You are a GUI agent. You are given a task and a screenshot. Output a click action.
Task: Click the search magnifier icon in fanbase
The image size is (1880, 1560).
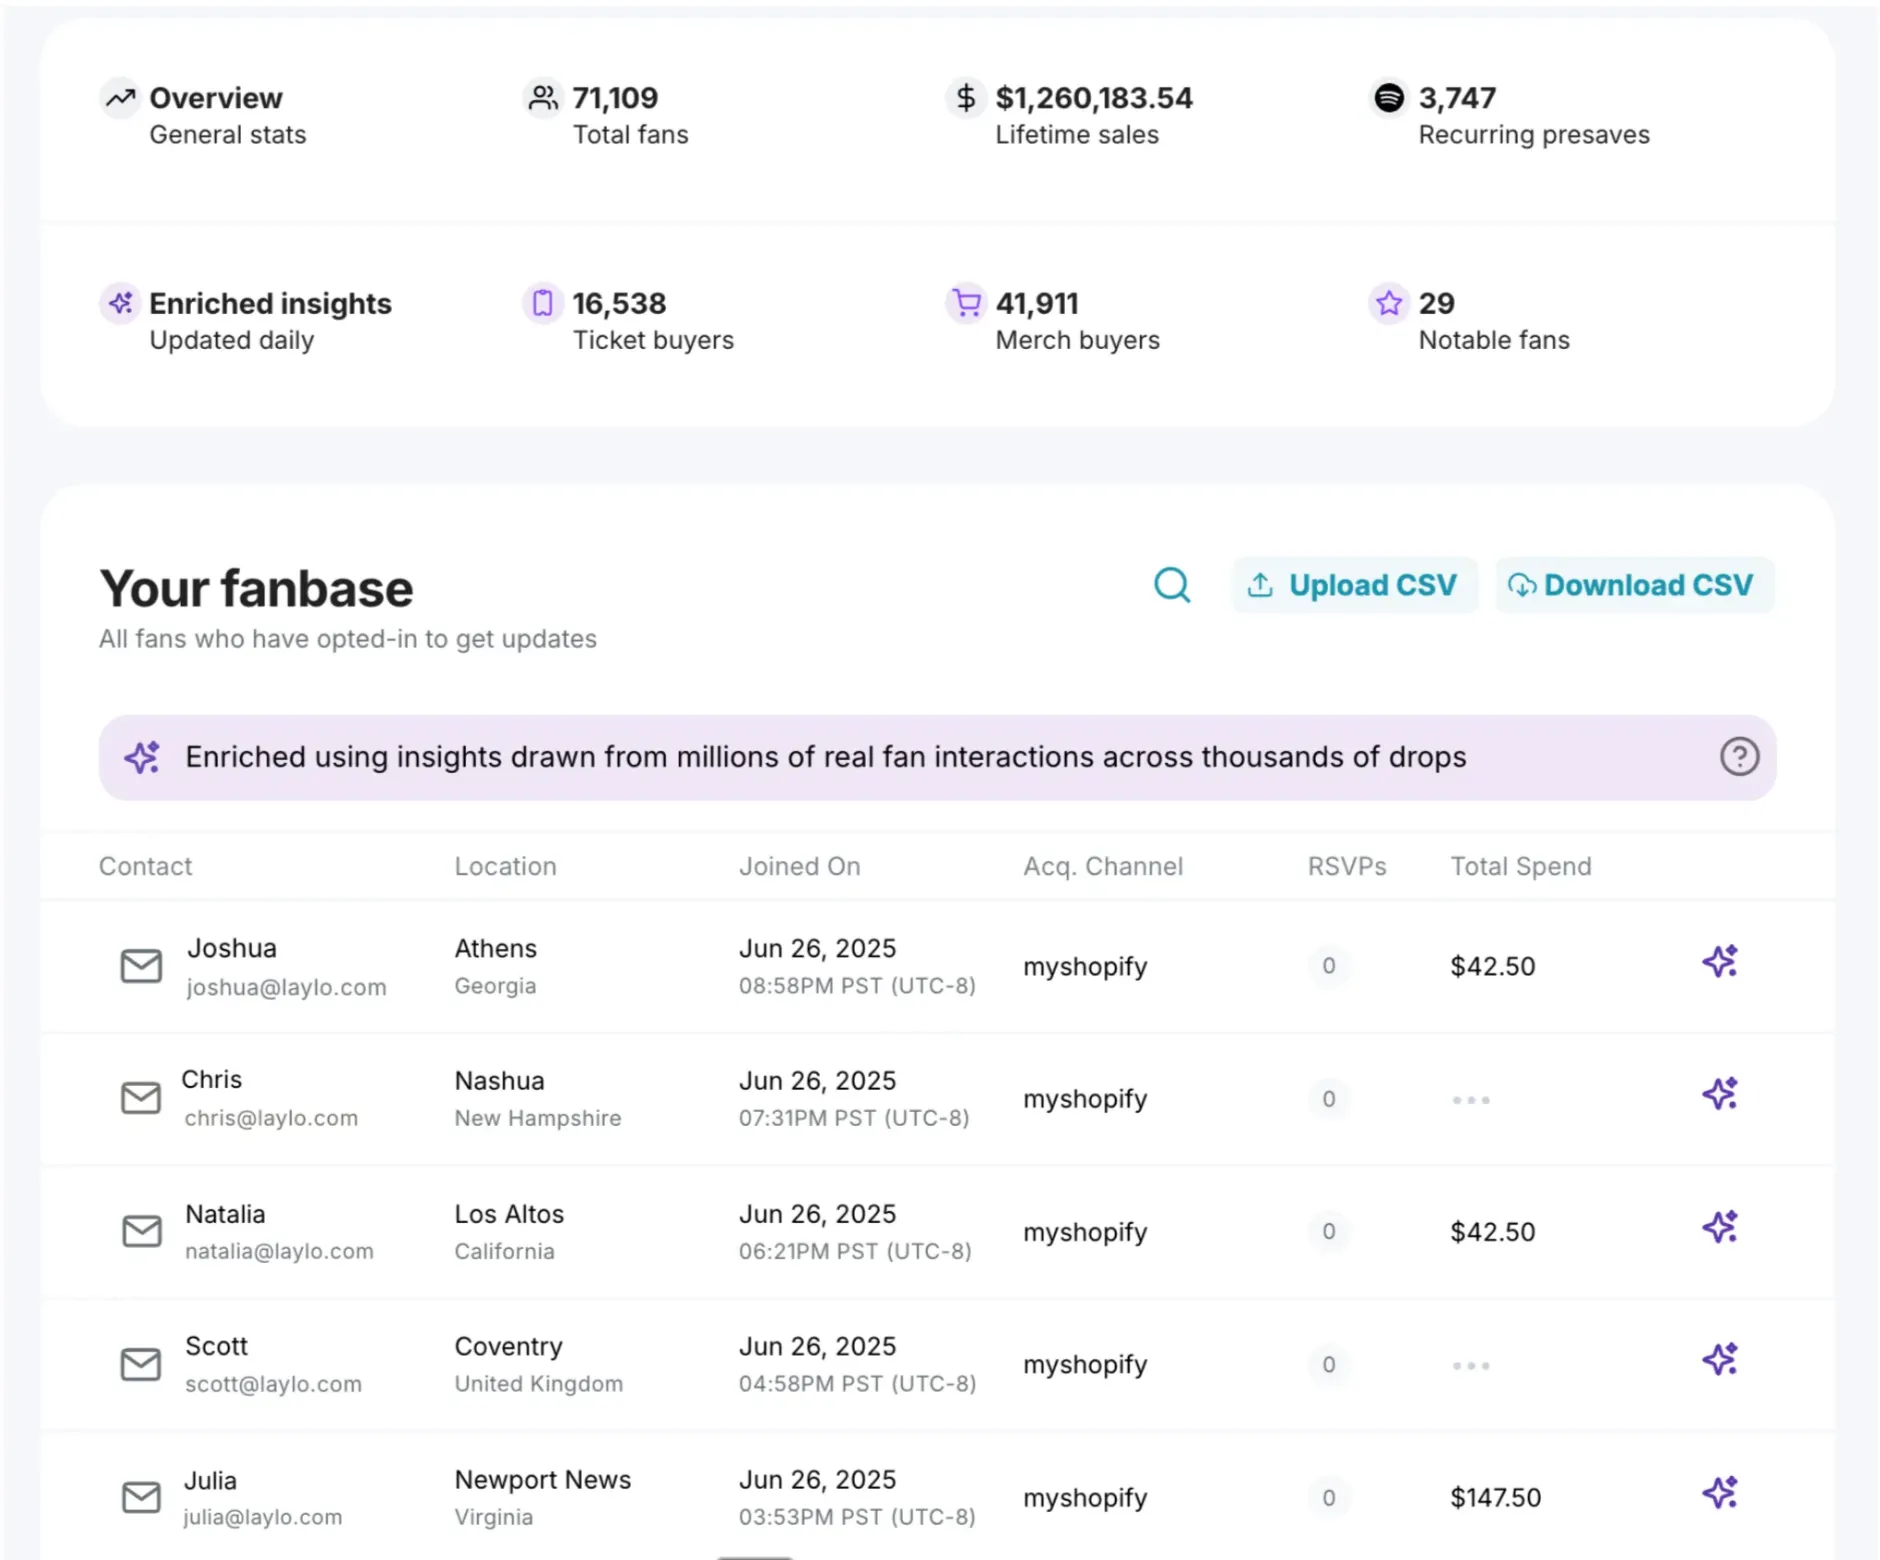pos(1172,585)
